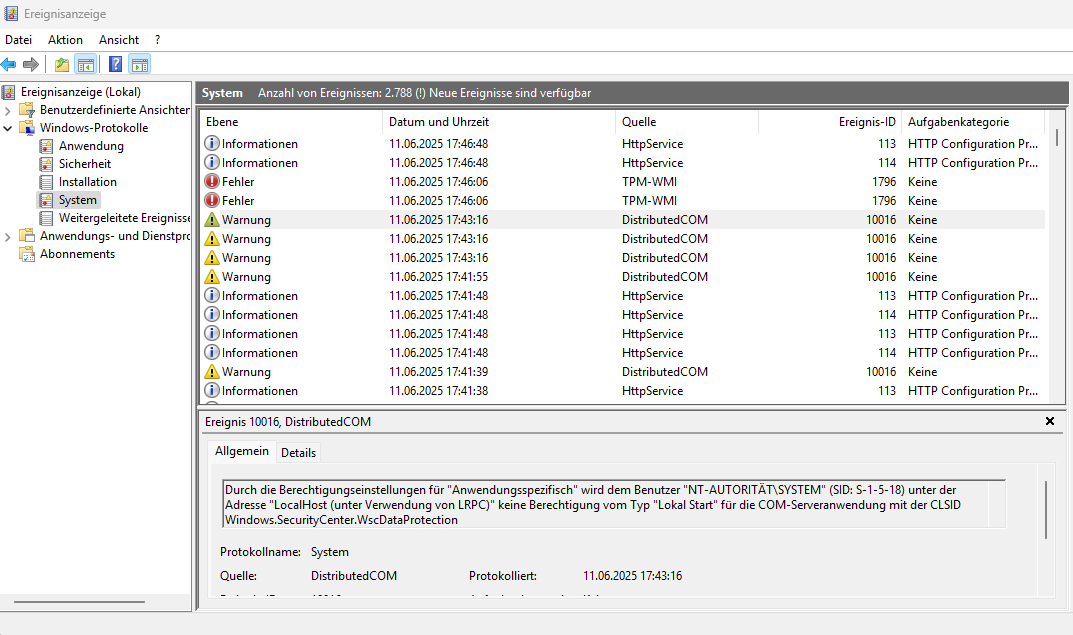Sort by the Quelle column header
The height and width of the screenshot is (635, 1073).
click(x=687, y=122)
